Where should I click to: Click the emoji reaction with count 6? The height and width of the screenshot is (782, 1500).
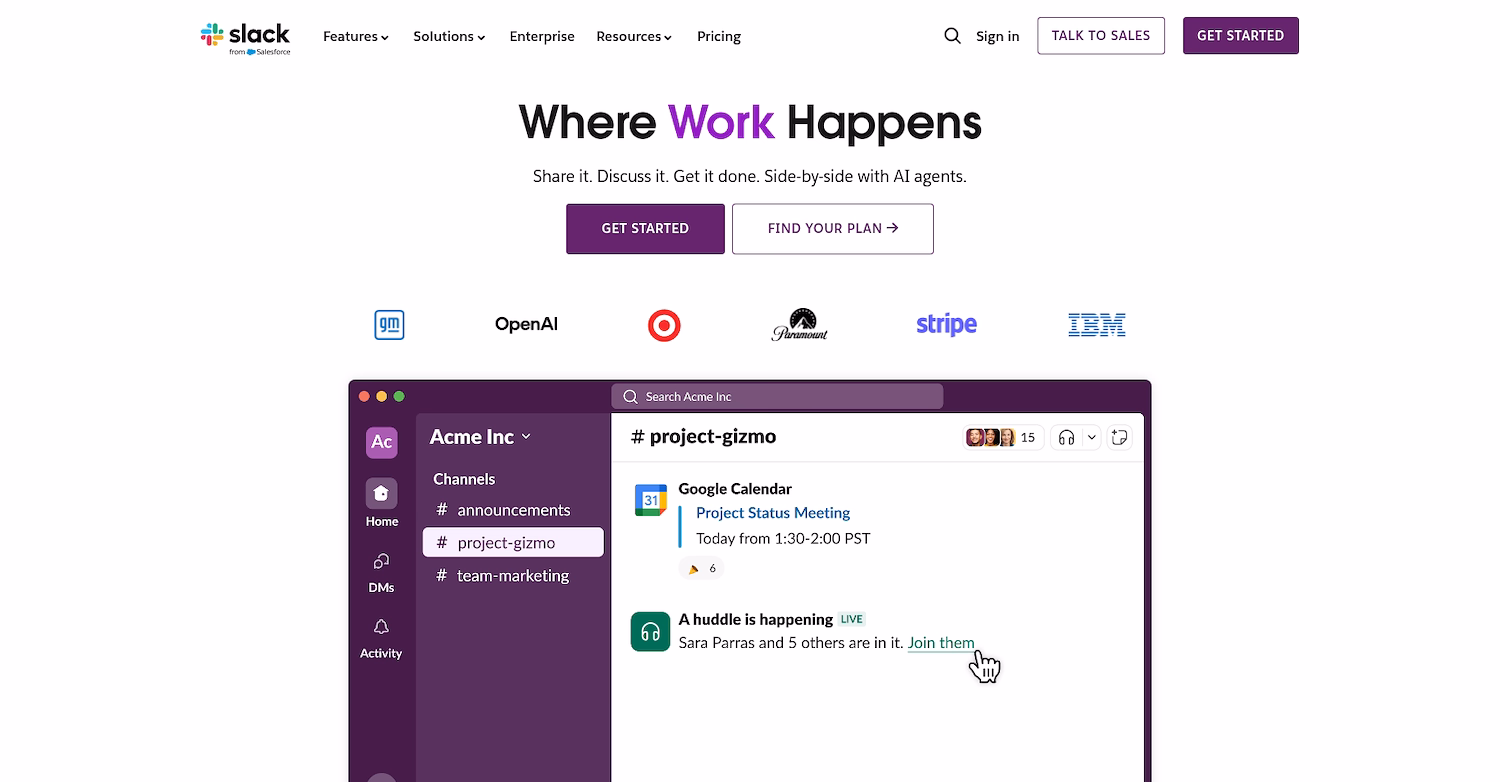(x=702, y=568)
